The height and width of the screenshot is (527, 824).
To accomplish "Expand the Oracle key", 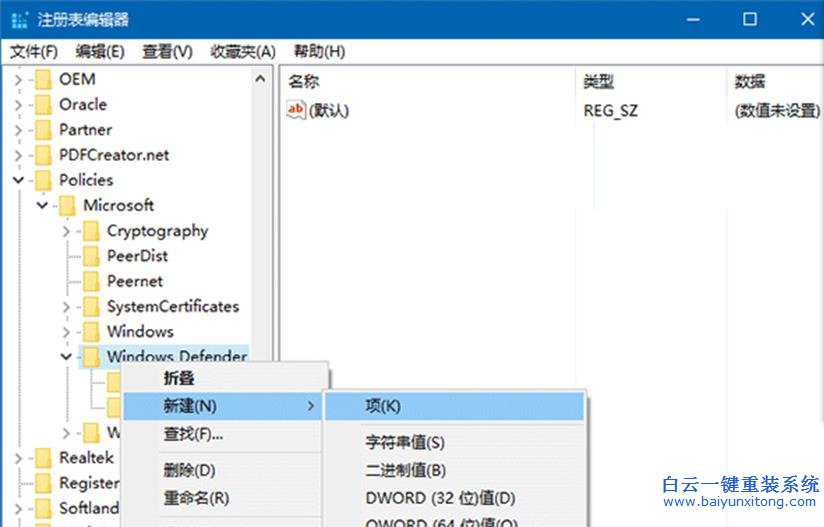I will click(18, 105).
